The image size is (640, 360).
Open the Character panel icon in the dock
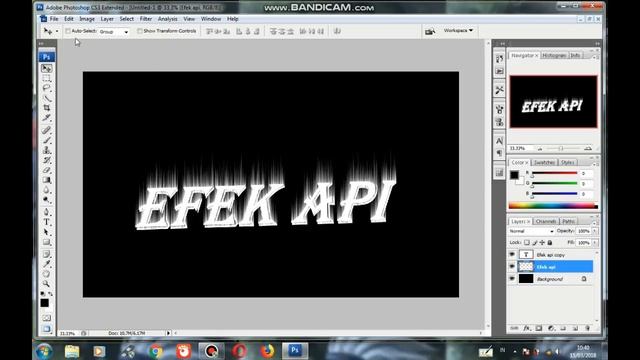coord(499,141)
